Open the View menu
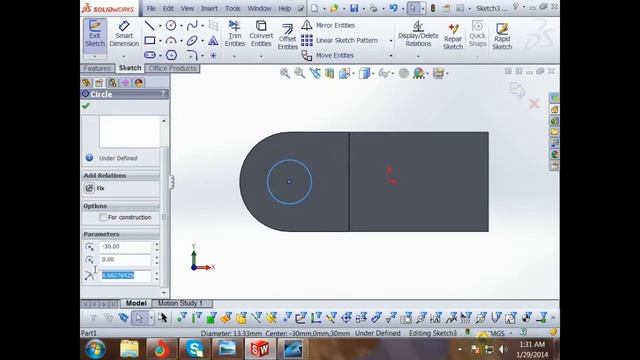Screen dimensions: 640x360 coord(187,8)
